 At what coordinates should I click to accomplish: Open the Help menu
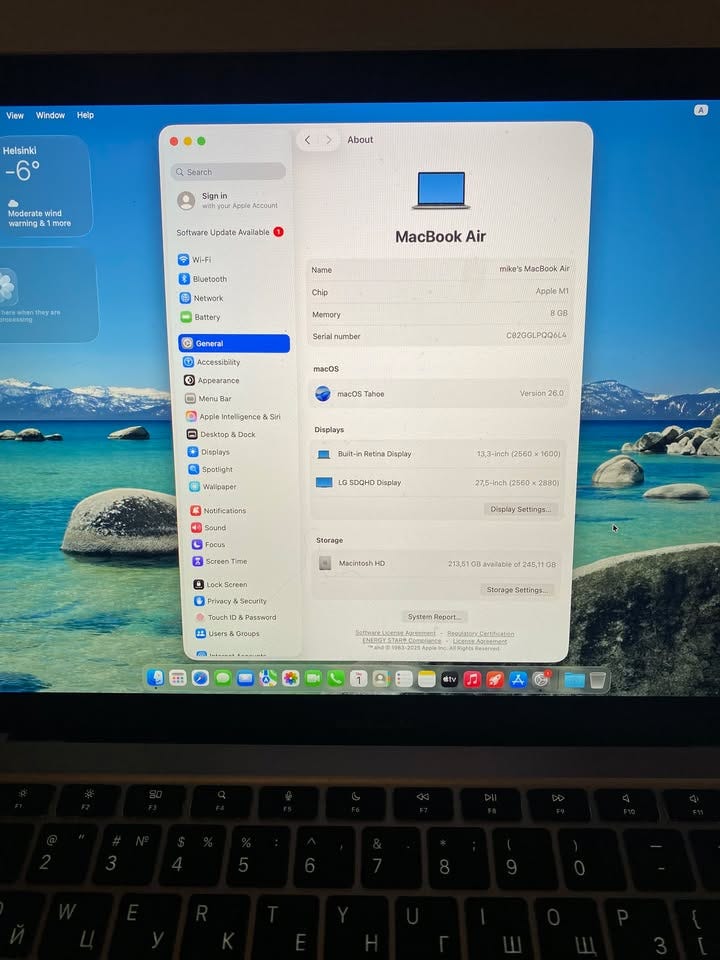tap(85, 115)
